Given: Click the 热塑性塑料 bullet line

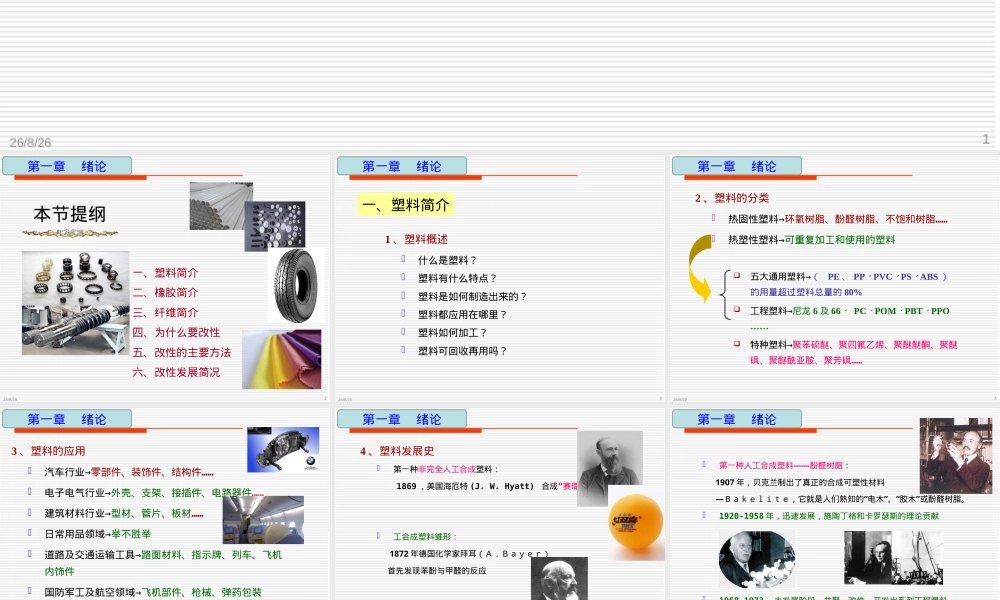Looking at the screenshot, I should pos(812,240).
